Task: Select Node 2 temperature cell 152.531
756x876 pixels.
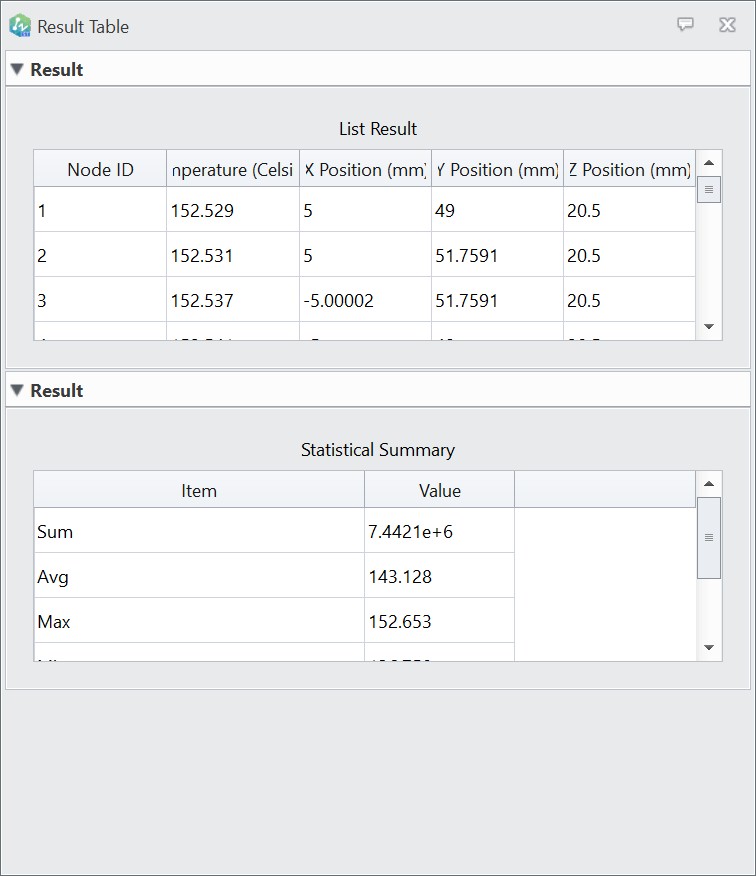Action: point(232,256)
